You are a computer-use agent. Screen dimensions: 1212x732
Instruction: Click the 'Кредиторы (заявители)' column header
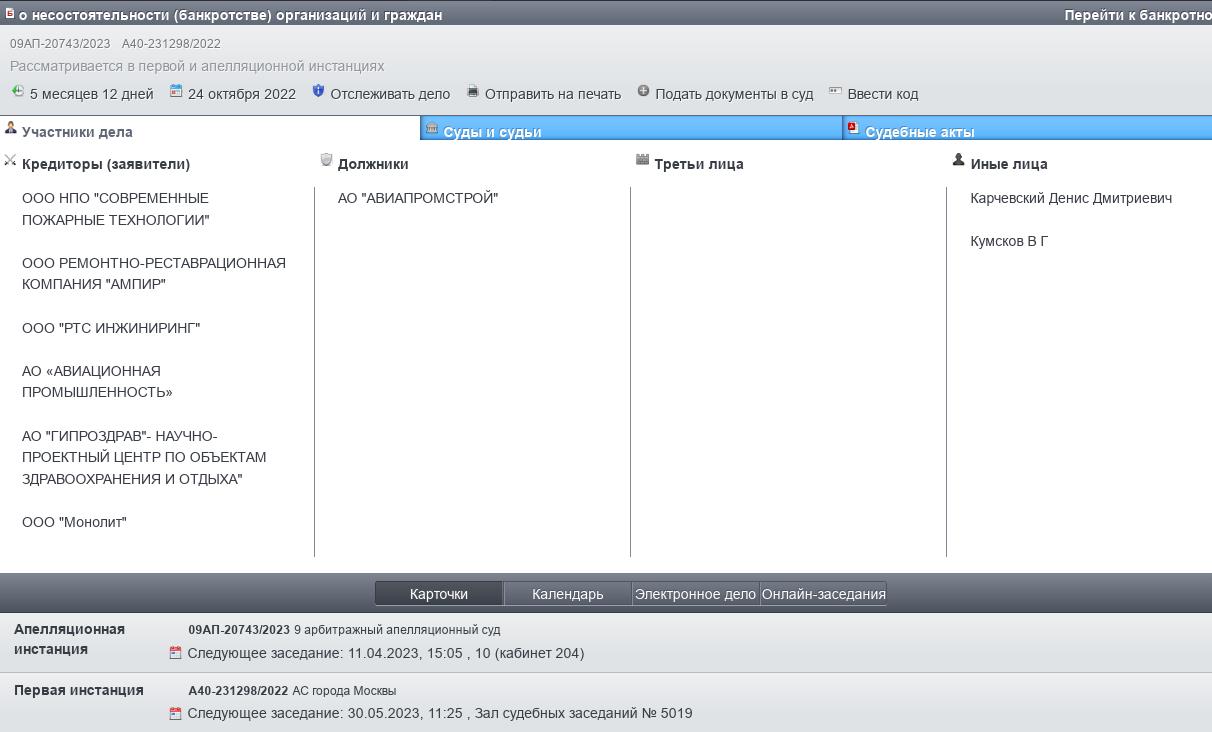(106, 164)
